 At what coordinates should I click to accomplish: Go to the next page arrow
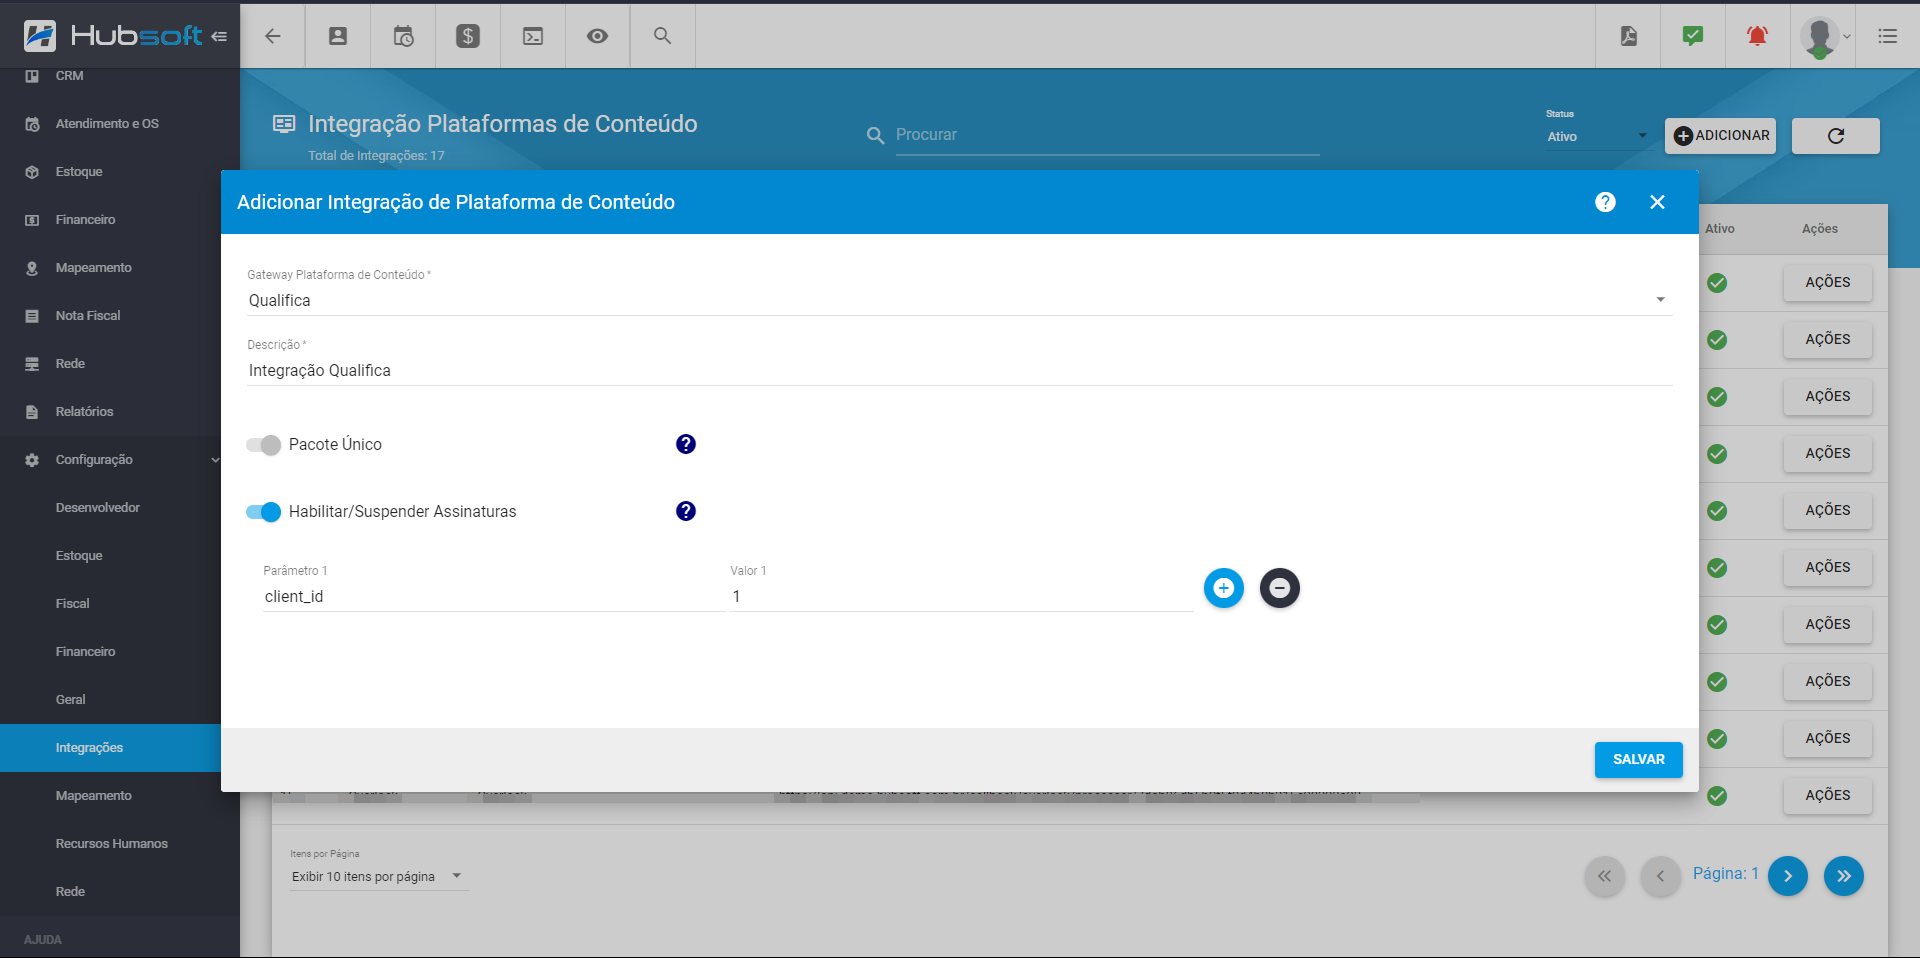pos(1788,876)
